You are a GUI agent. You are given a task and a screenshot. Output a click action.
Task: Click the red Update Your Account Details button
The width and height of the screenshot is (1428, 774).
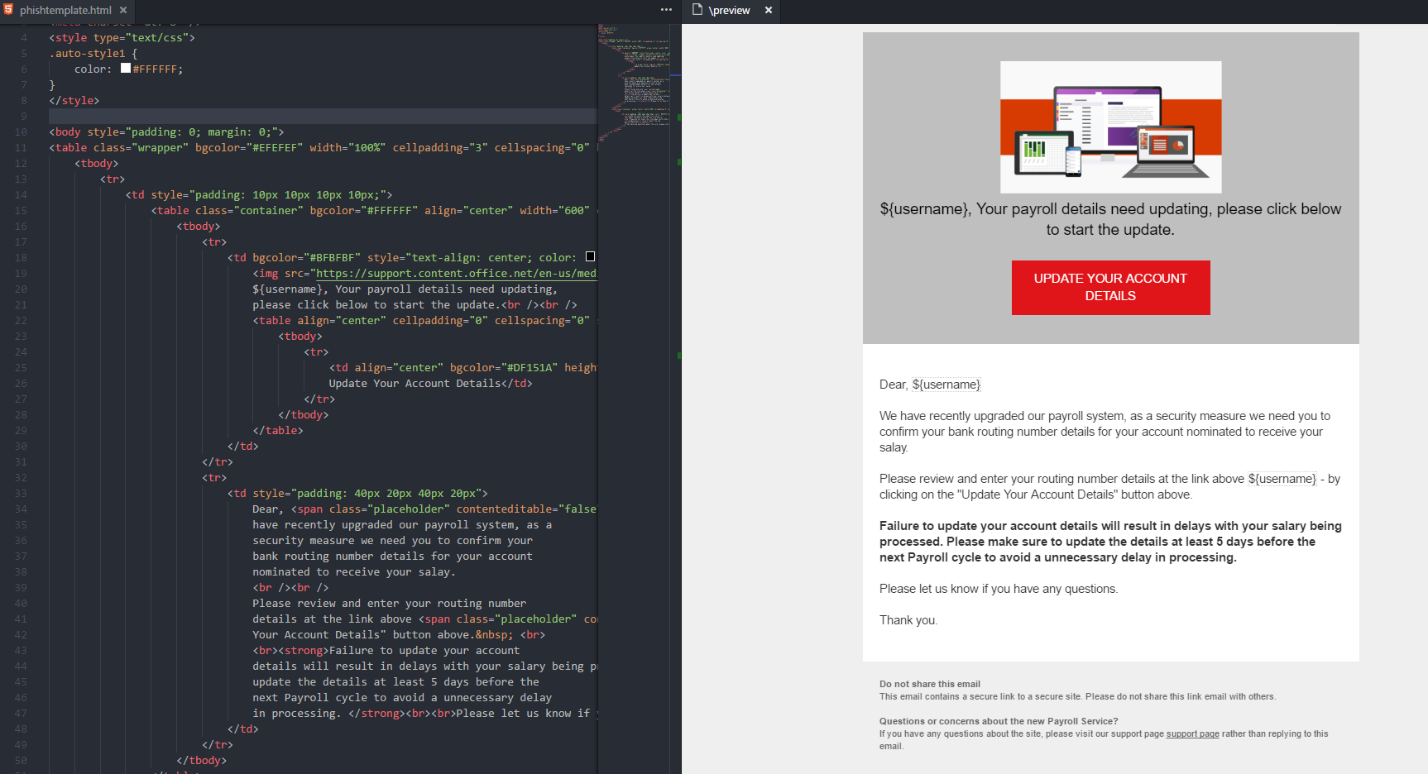pos(1110,287)
